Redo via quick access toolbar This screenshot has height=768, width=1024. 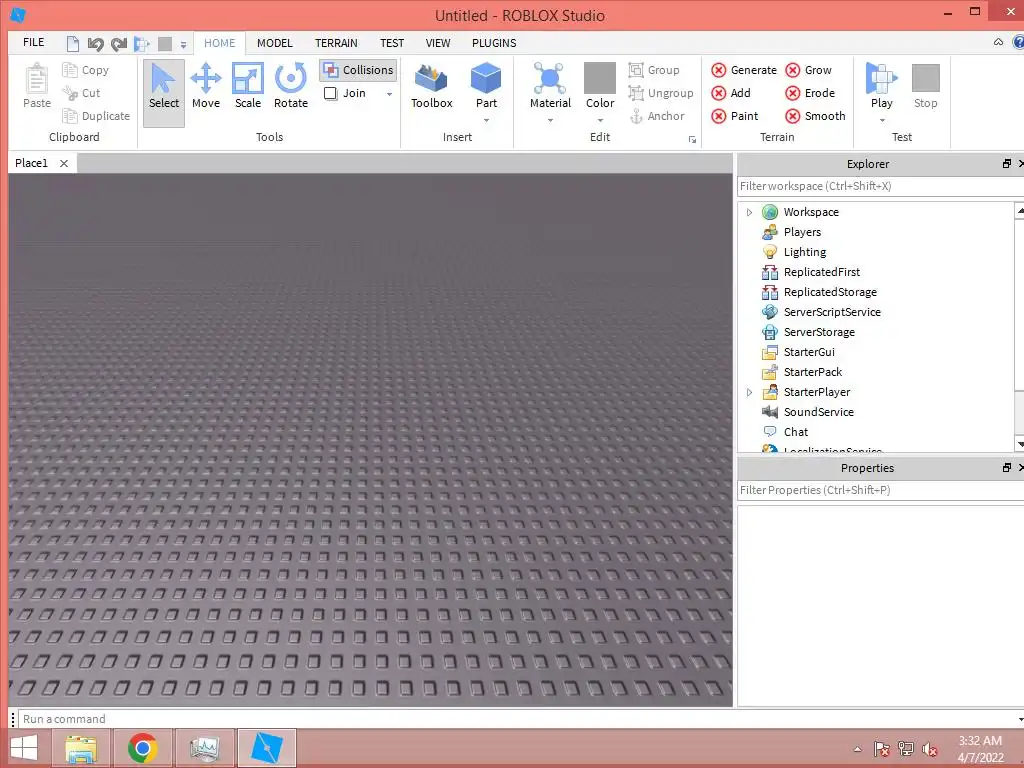tap(118, 44)
